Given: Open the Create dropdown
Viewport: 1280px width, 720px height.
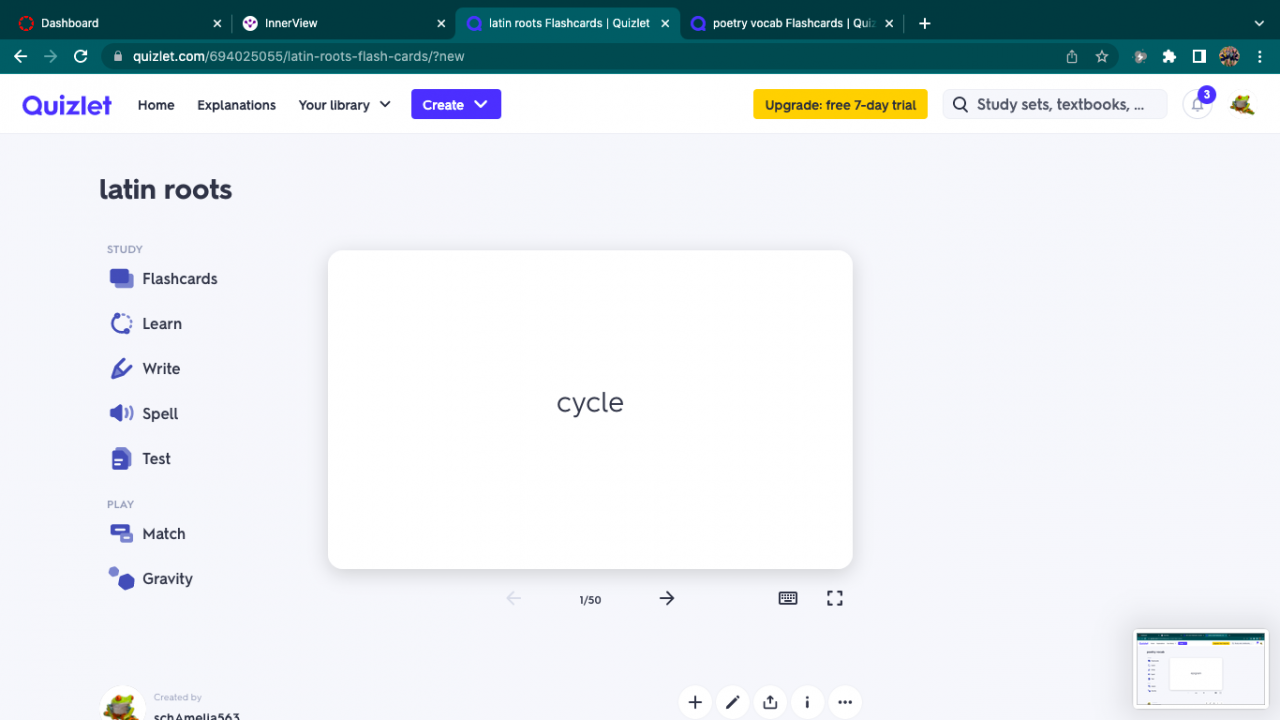Looking at the screenshot, I should point(456,104).
